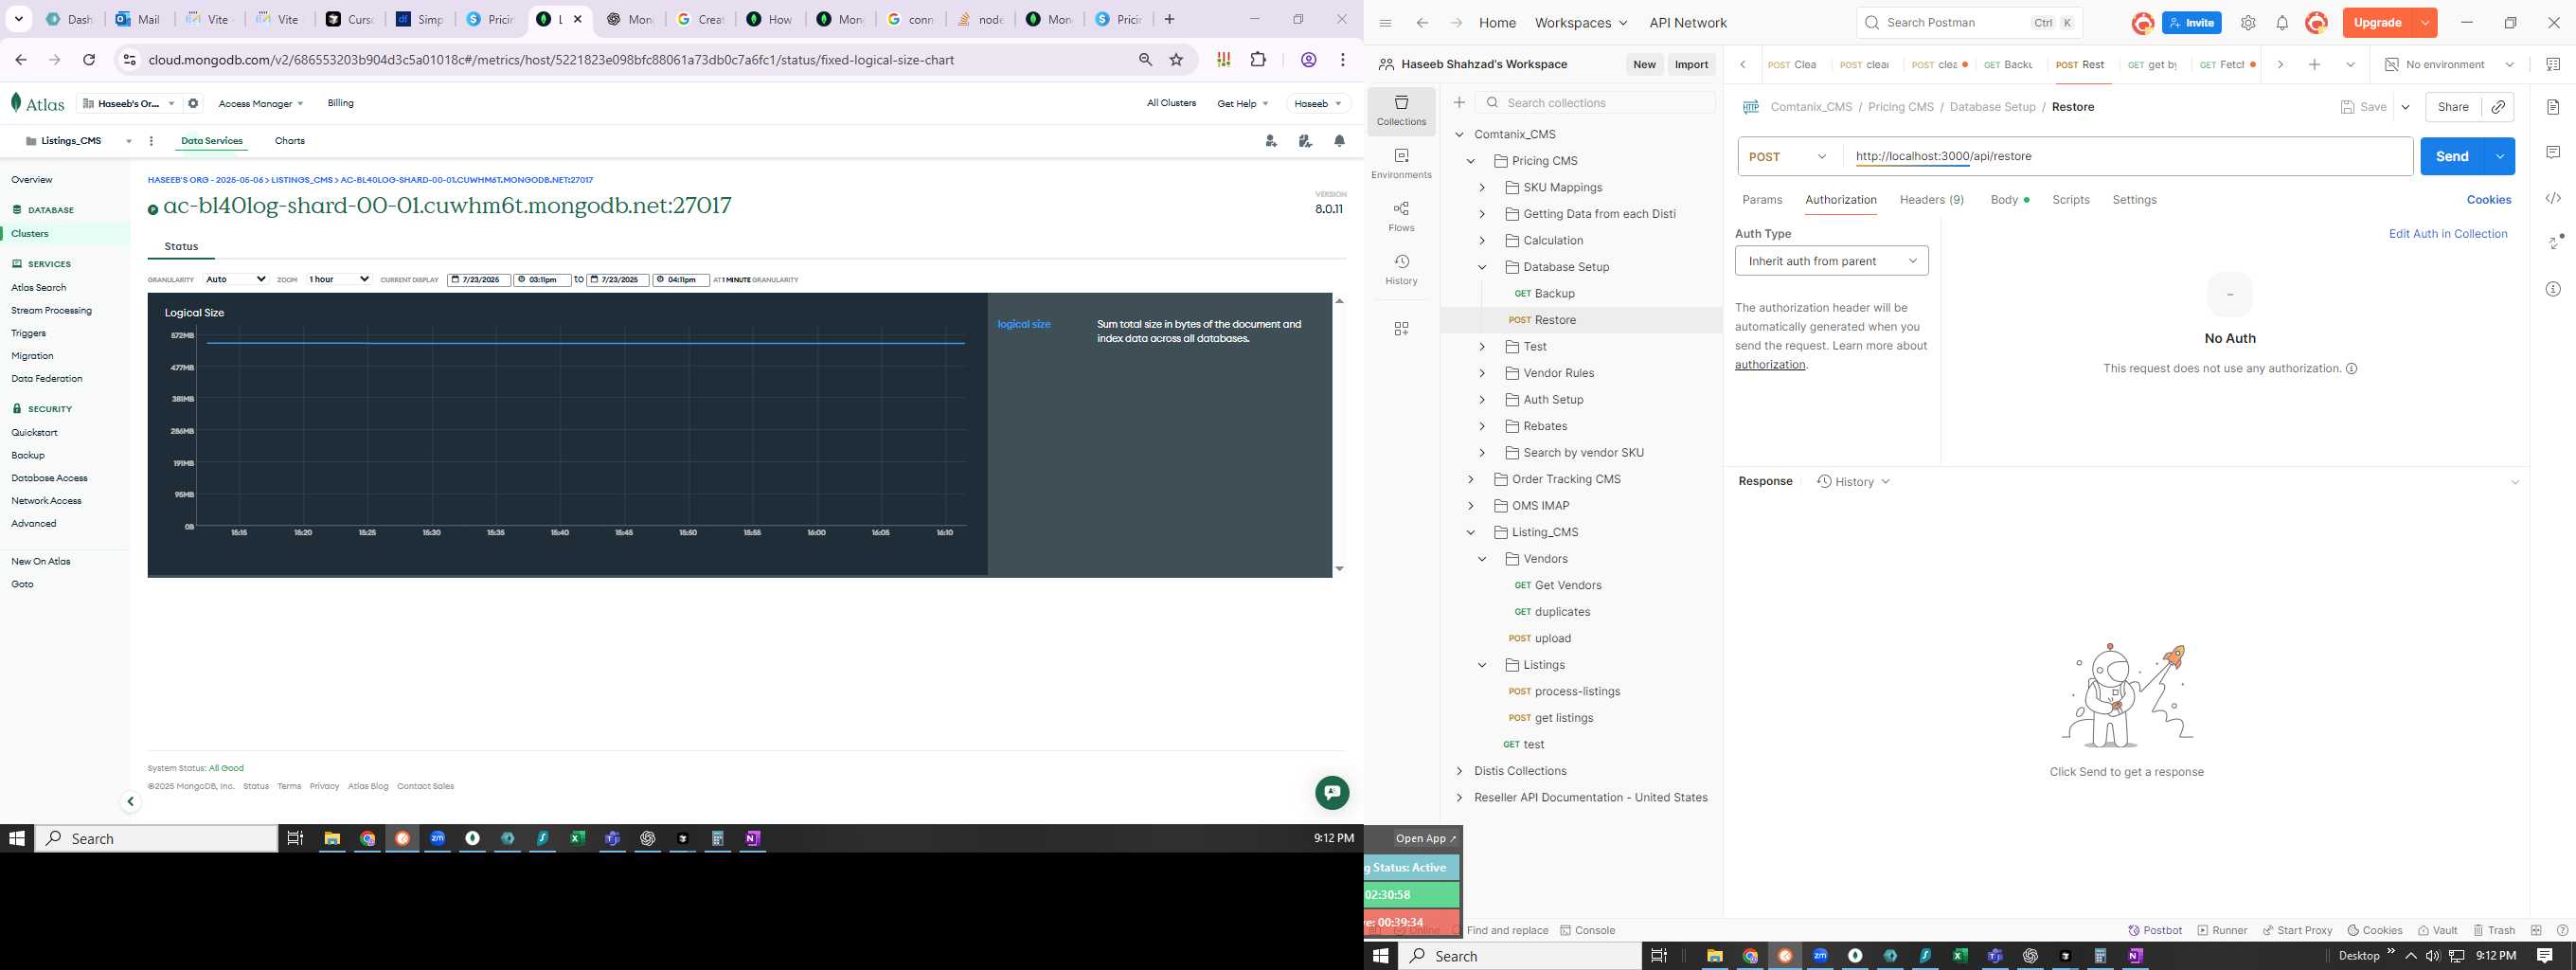
Task: Click logical size legend label
Action: click(x=1023, y=325)
